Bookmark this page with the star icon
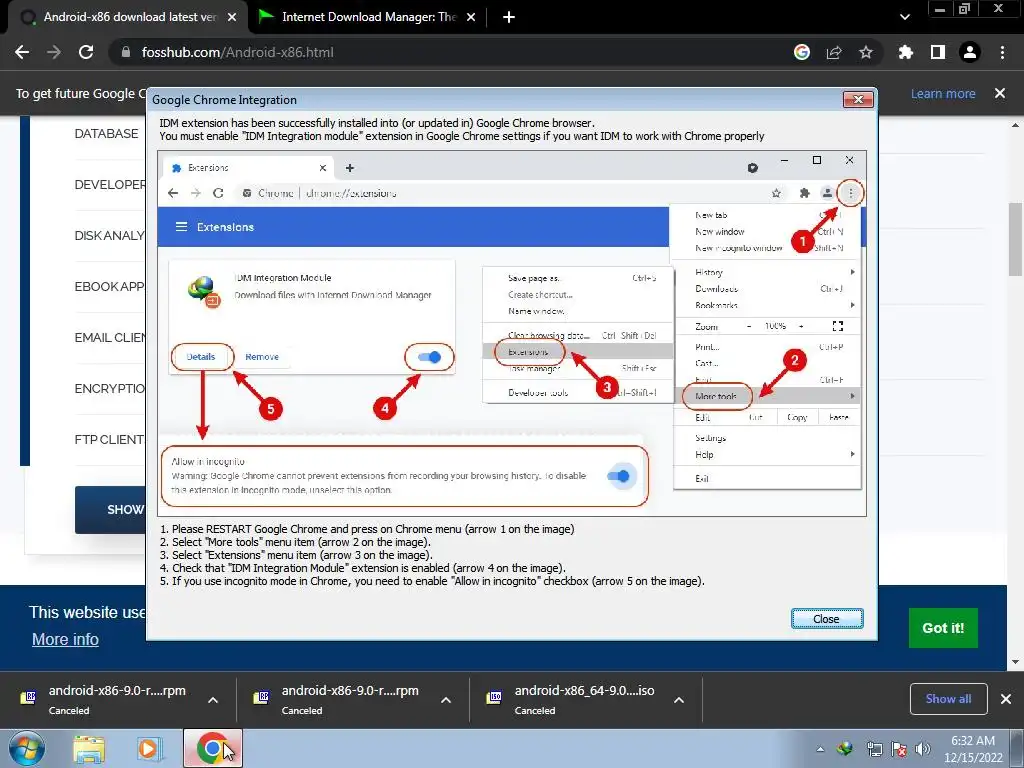The width and height of the screenshot is (1024, 768). tap(866, 52)
